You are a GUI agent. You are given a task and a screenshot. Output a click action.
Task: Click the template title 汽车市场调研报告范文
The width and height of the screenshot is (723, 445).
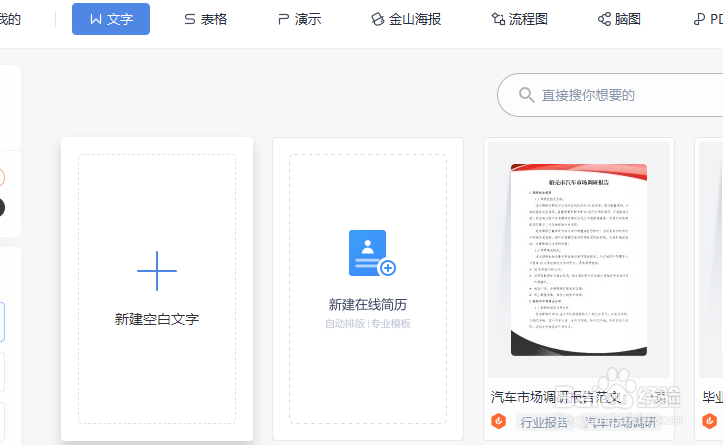click(556, 397)
